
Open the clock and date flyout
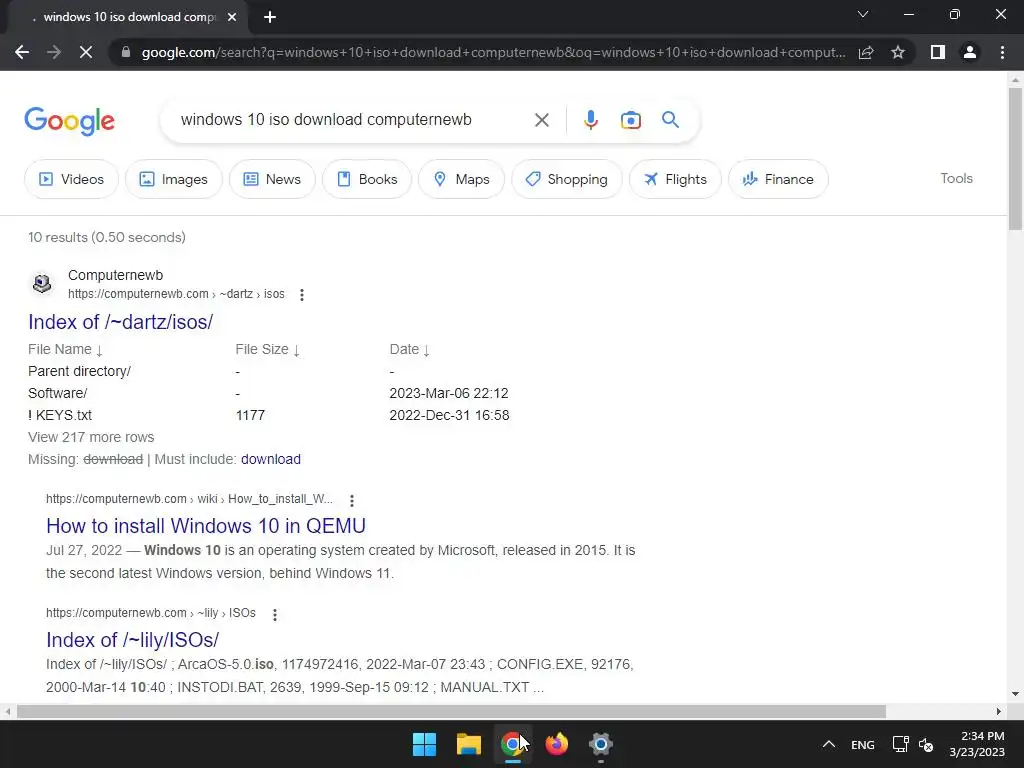pyautogui.click(x=977, y=744)
